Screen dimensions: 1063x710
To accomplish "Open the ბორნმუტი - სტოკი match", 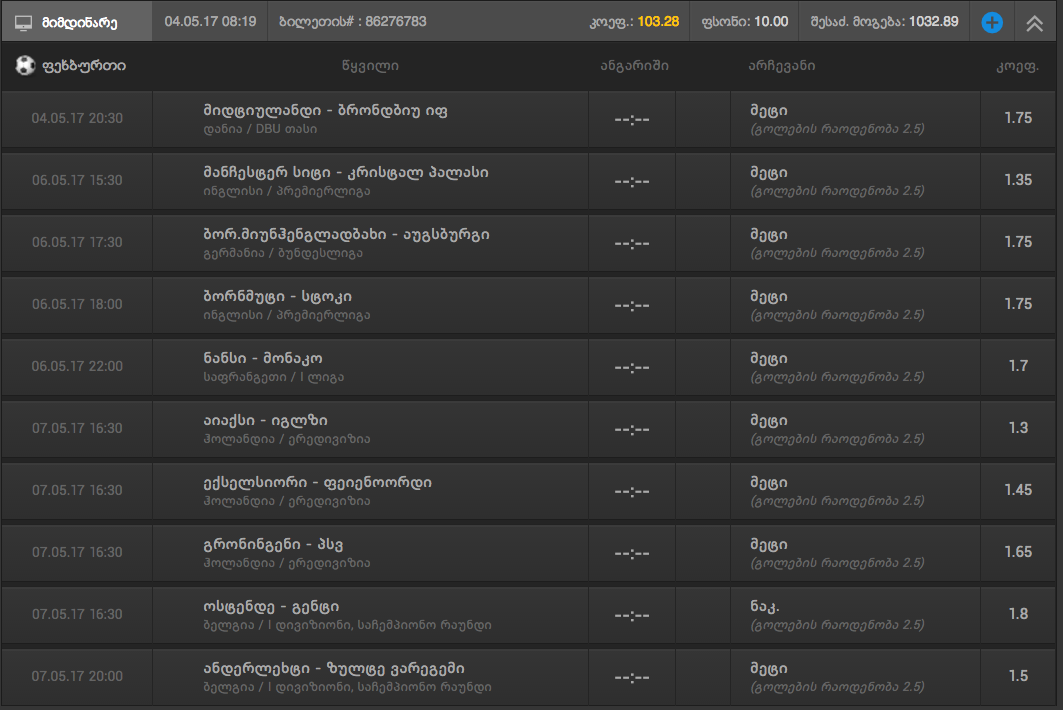I will [277, 296].
